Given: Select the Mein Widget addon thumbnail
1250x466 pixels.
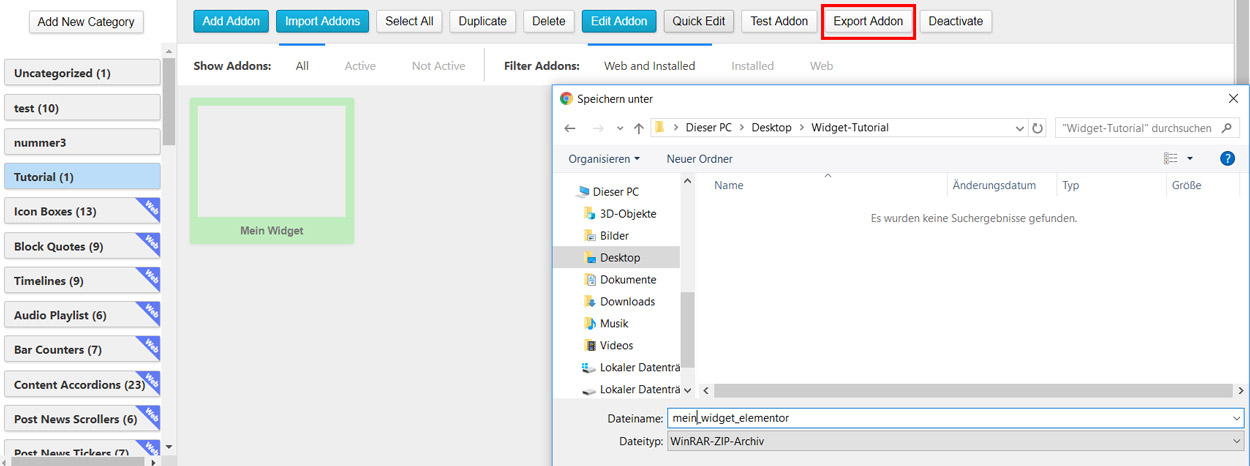Looking at the screenshot, I should pyautogui.click(x=272, y=170).
